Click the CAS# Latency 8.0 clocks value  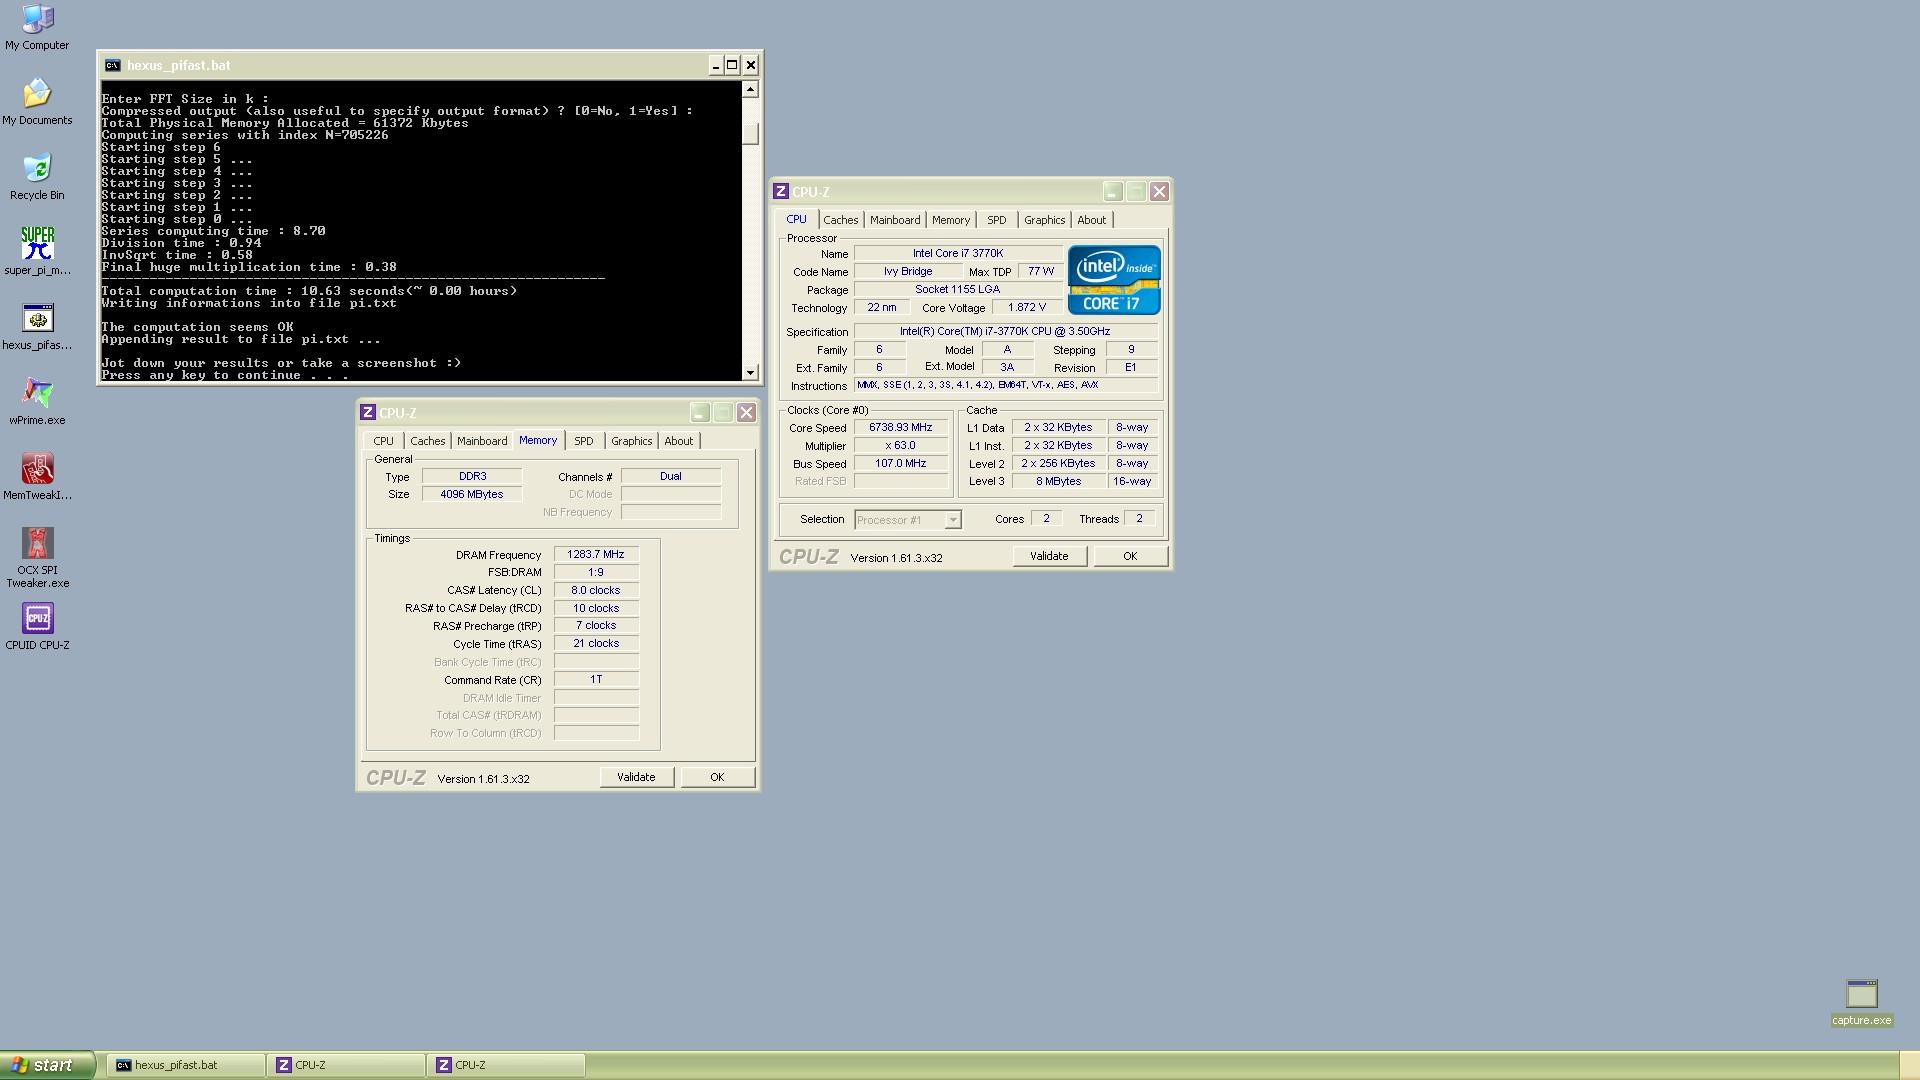596,590
